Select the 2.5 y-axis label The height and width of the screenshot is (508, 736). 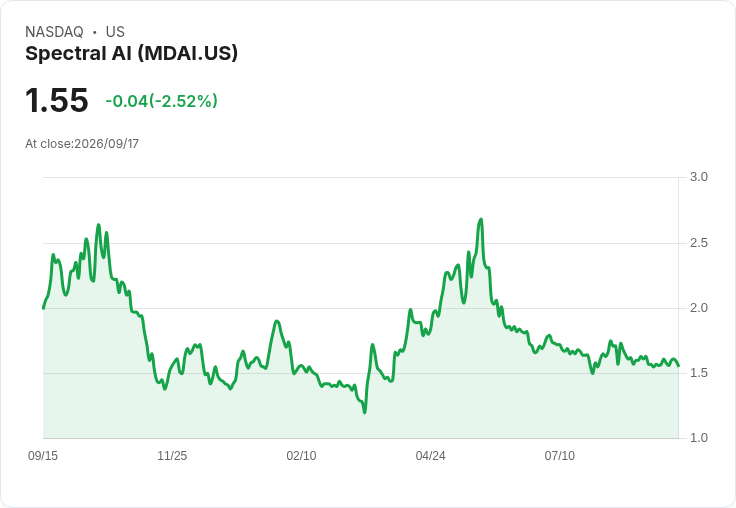698,243
